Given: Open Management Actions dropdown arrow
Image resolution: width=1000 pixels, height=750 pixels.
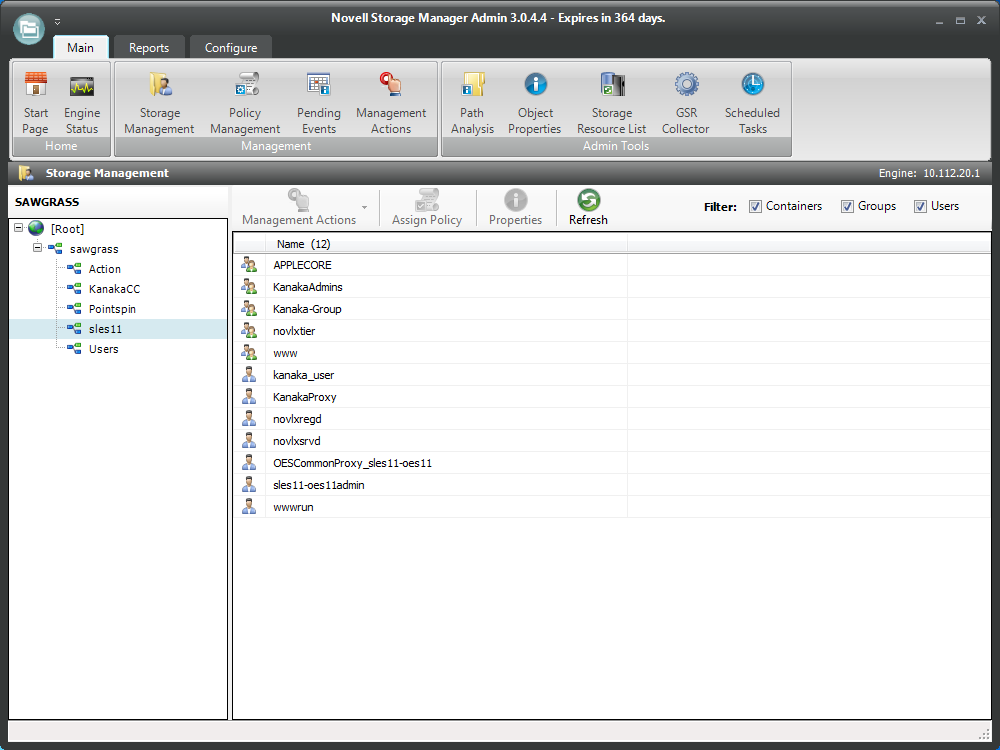Looking at the screenshot, I should [x=364, y=207].
